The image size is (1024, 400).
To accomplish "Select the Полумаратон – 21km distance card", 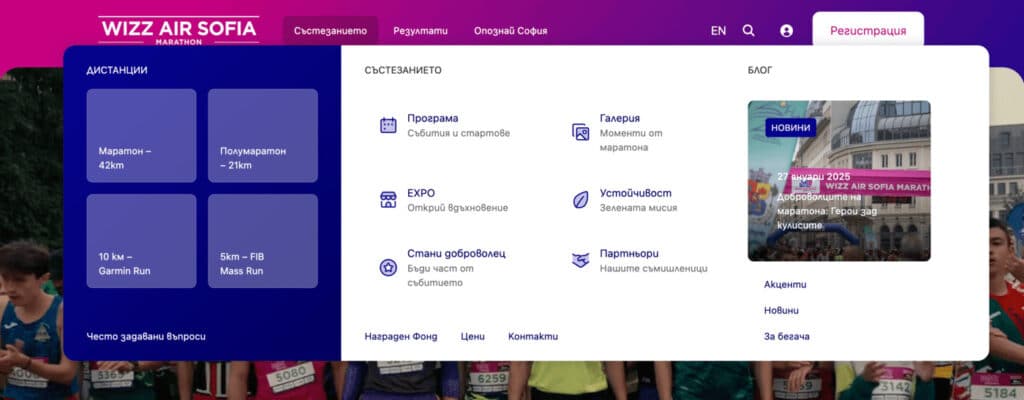I will [x=263, y=135].
